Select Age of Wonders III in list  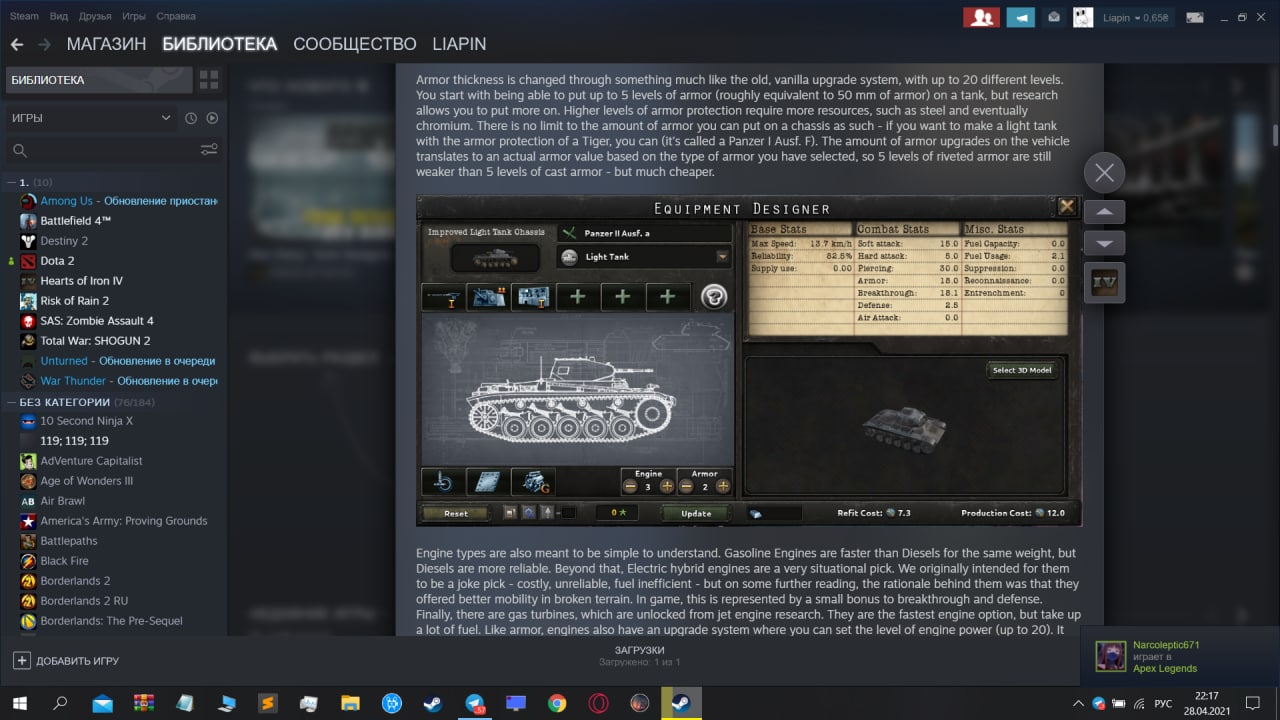coord(118,481)
